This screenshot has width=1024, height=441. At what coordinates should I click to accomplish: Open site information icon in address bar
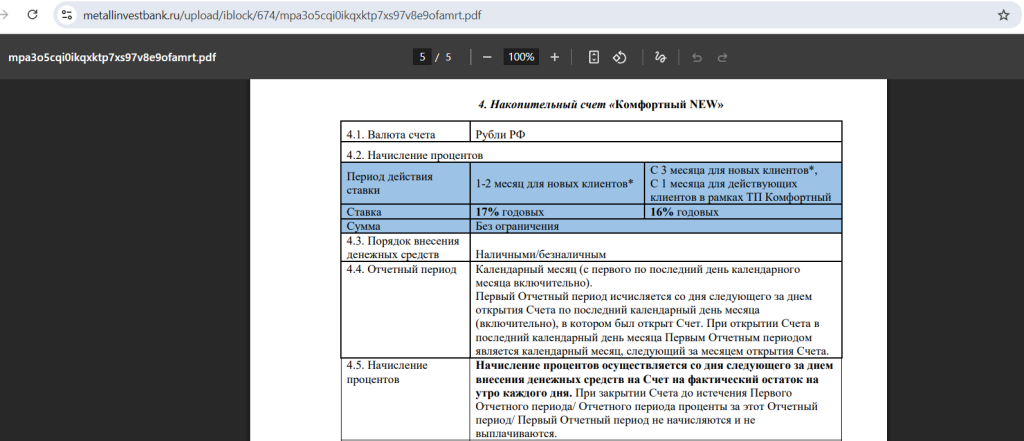tap(66, 15)
